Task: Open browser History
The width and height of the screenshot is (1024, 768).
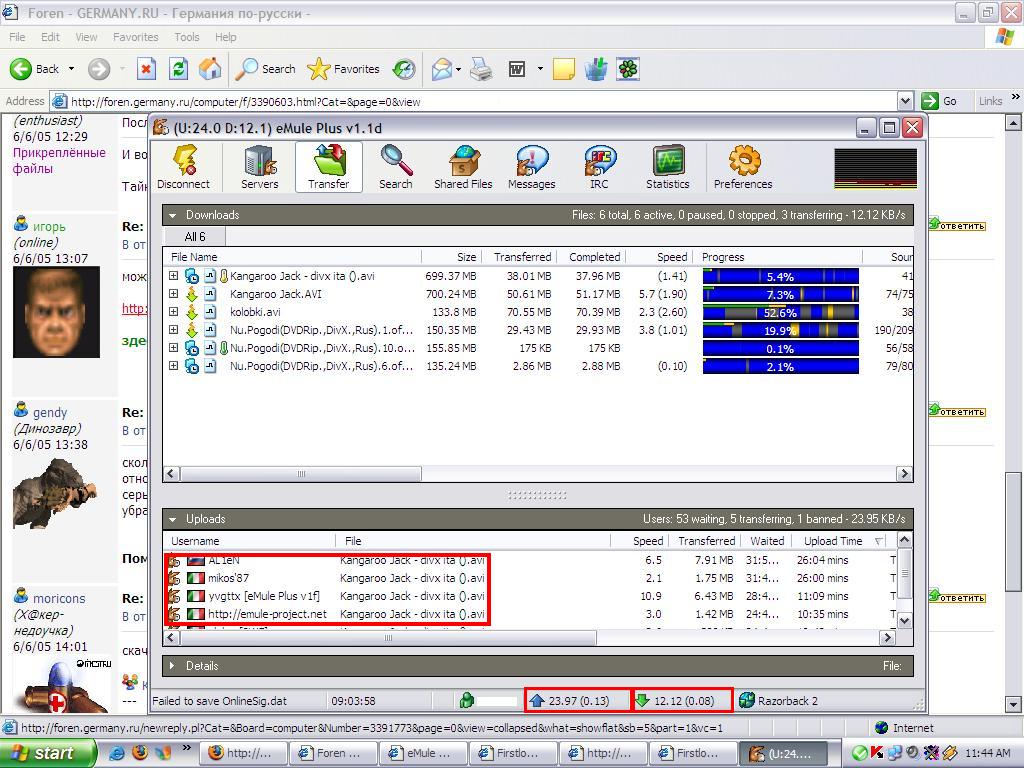Action: click(x=404, y=69)
